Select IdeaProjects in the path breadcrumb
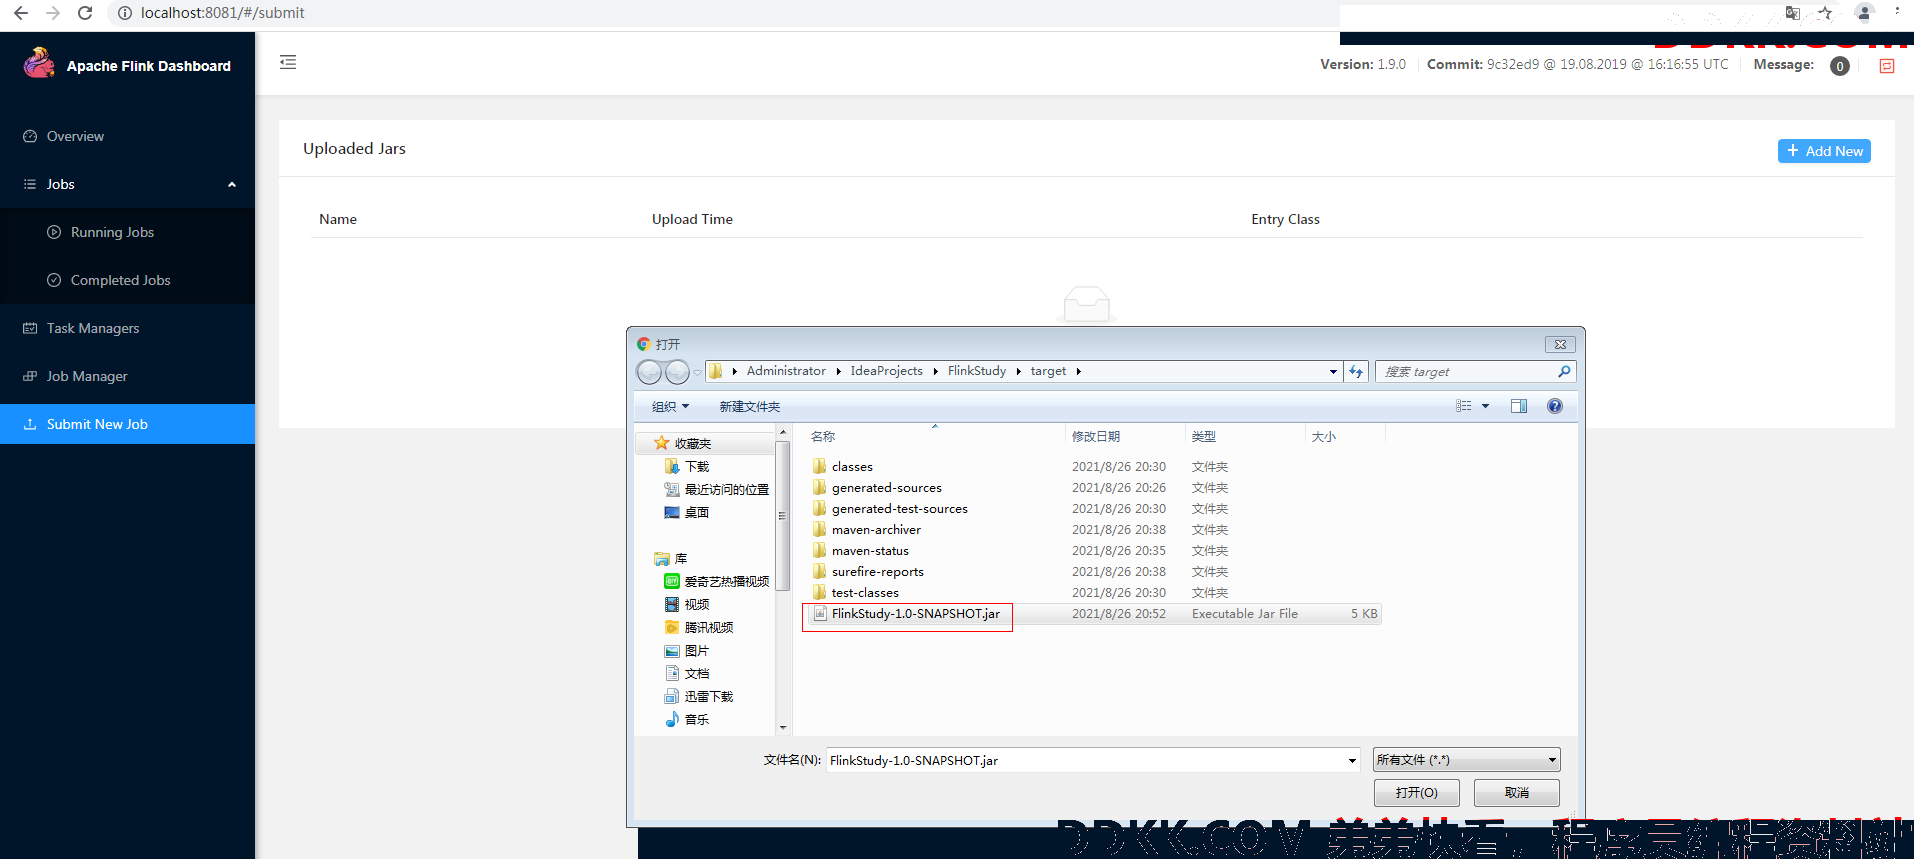 point(886,371)
